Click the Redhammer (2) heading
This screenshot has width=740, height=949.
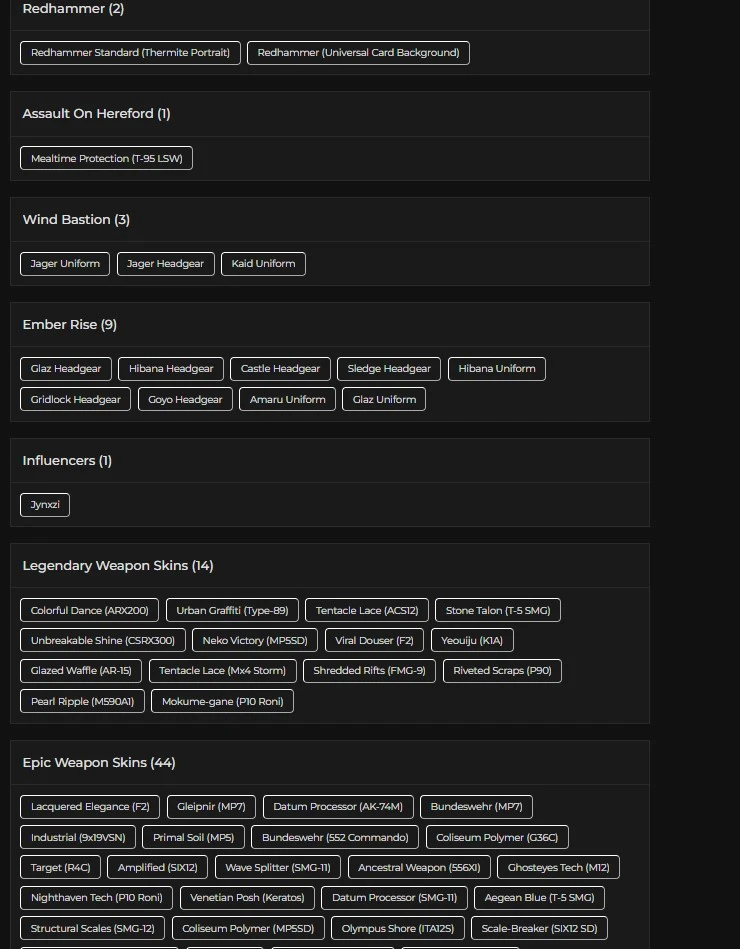click(73, 8)
